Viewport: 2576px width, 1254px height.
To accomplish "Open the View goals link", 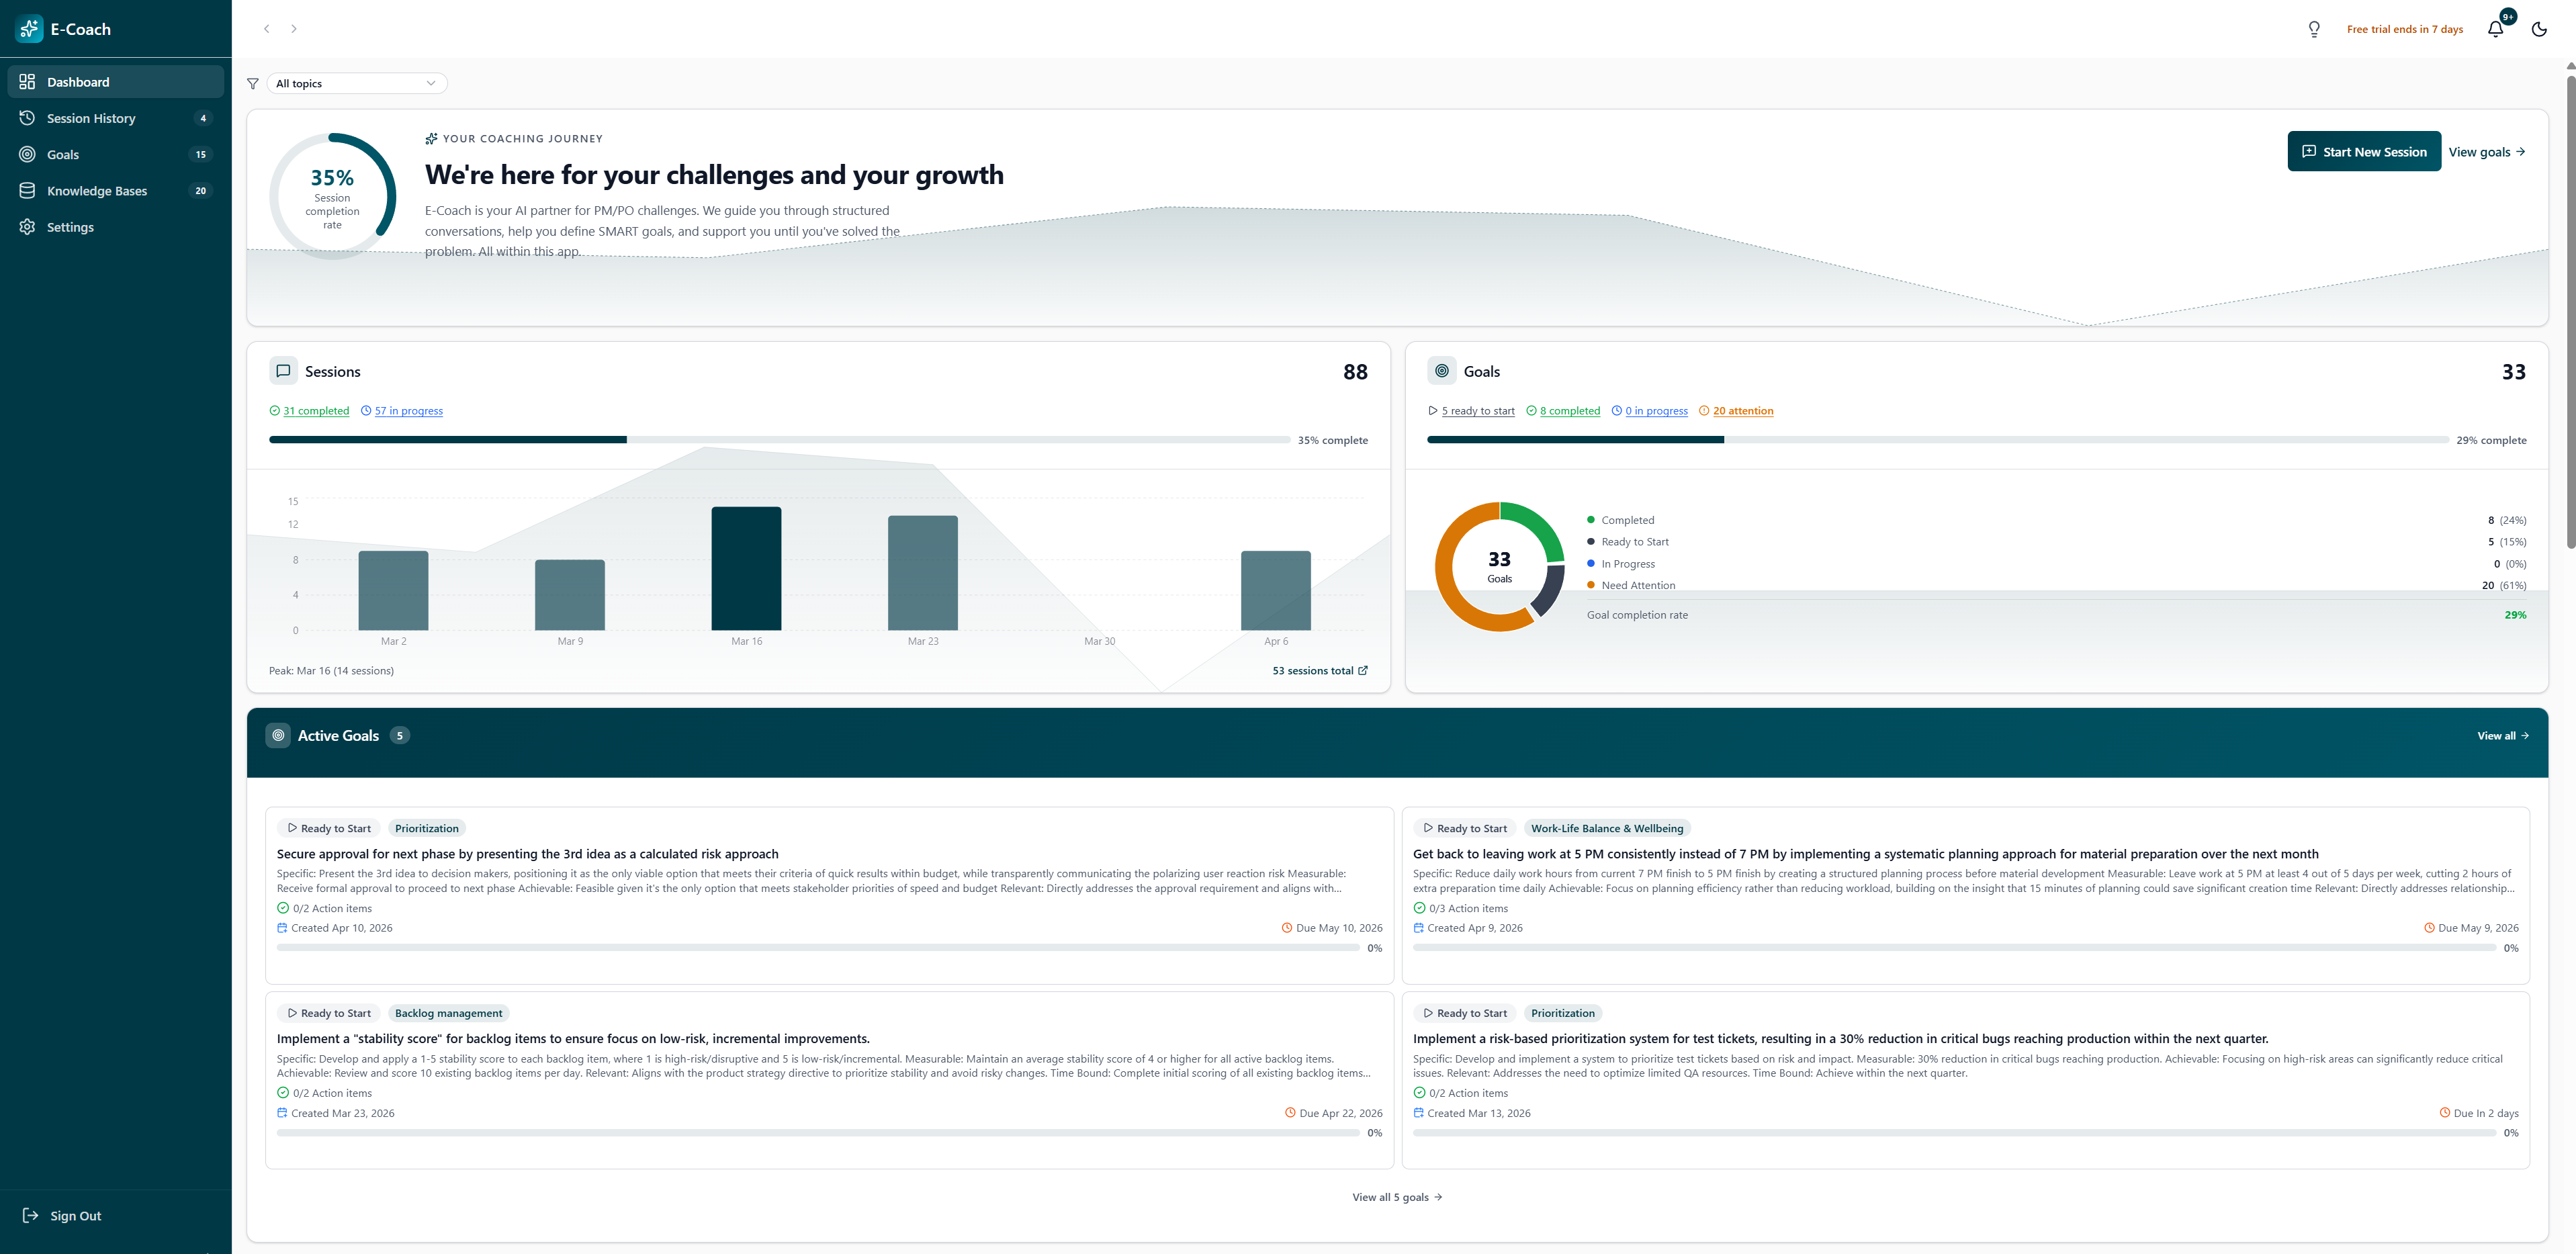I will pyautogui.click(x=2486, y=152).
